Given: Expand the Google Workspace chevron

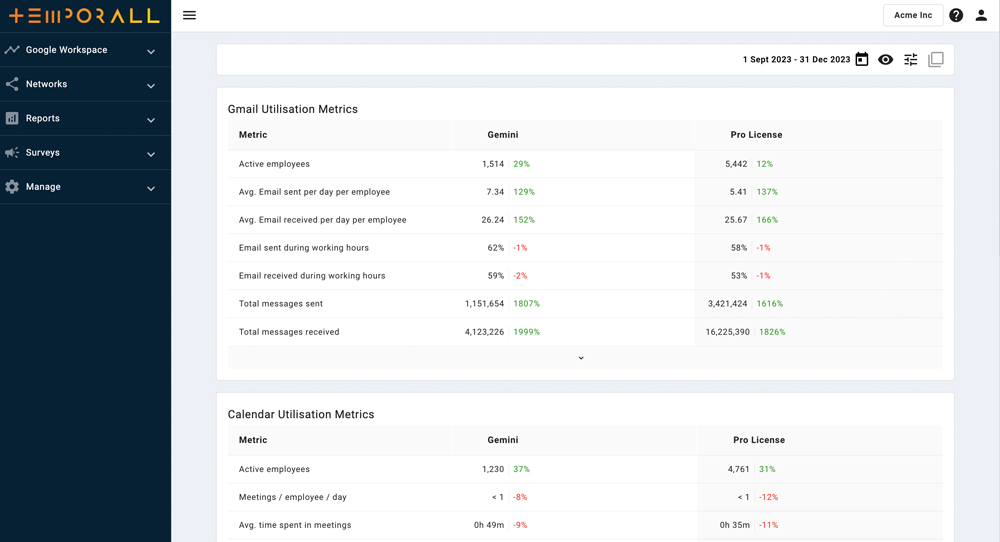Looking at the screenshot, I should (151, 52).
